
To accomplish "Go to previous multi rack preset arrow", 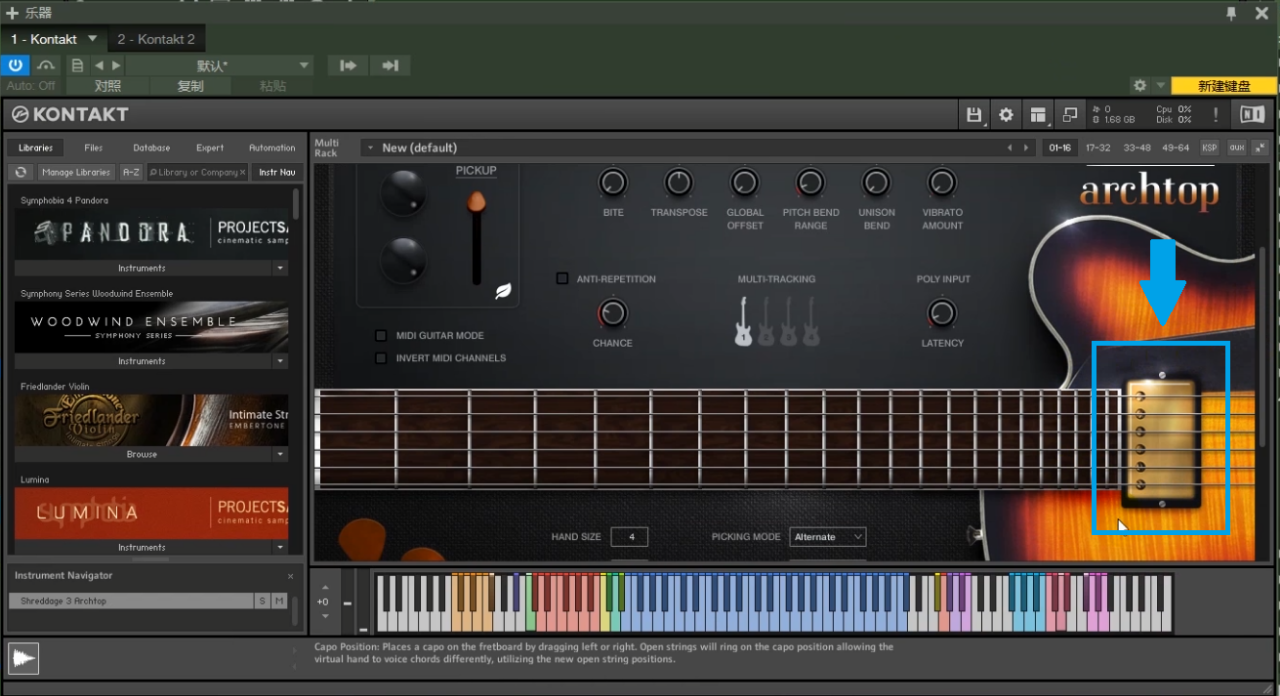I will [x=1010, y=148].
